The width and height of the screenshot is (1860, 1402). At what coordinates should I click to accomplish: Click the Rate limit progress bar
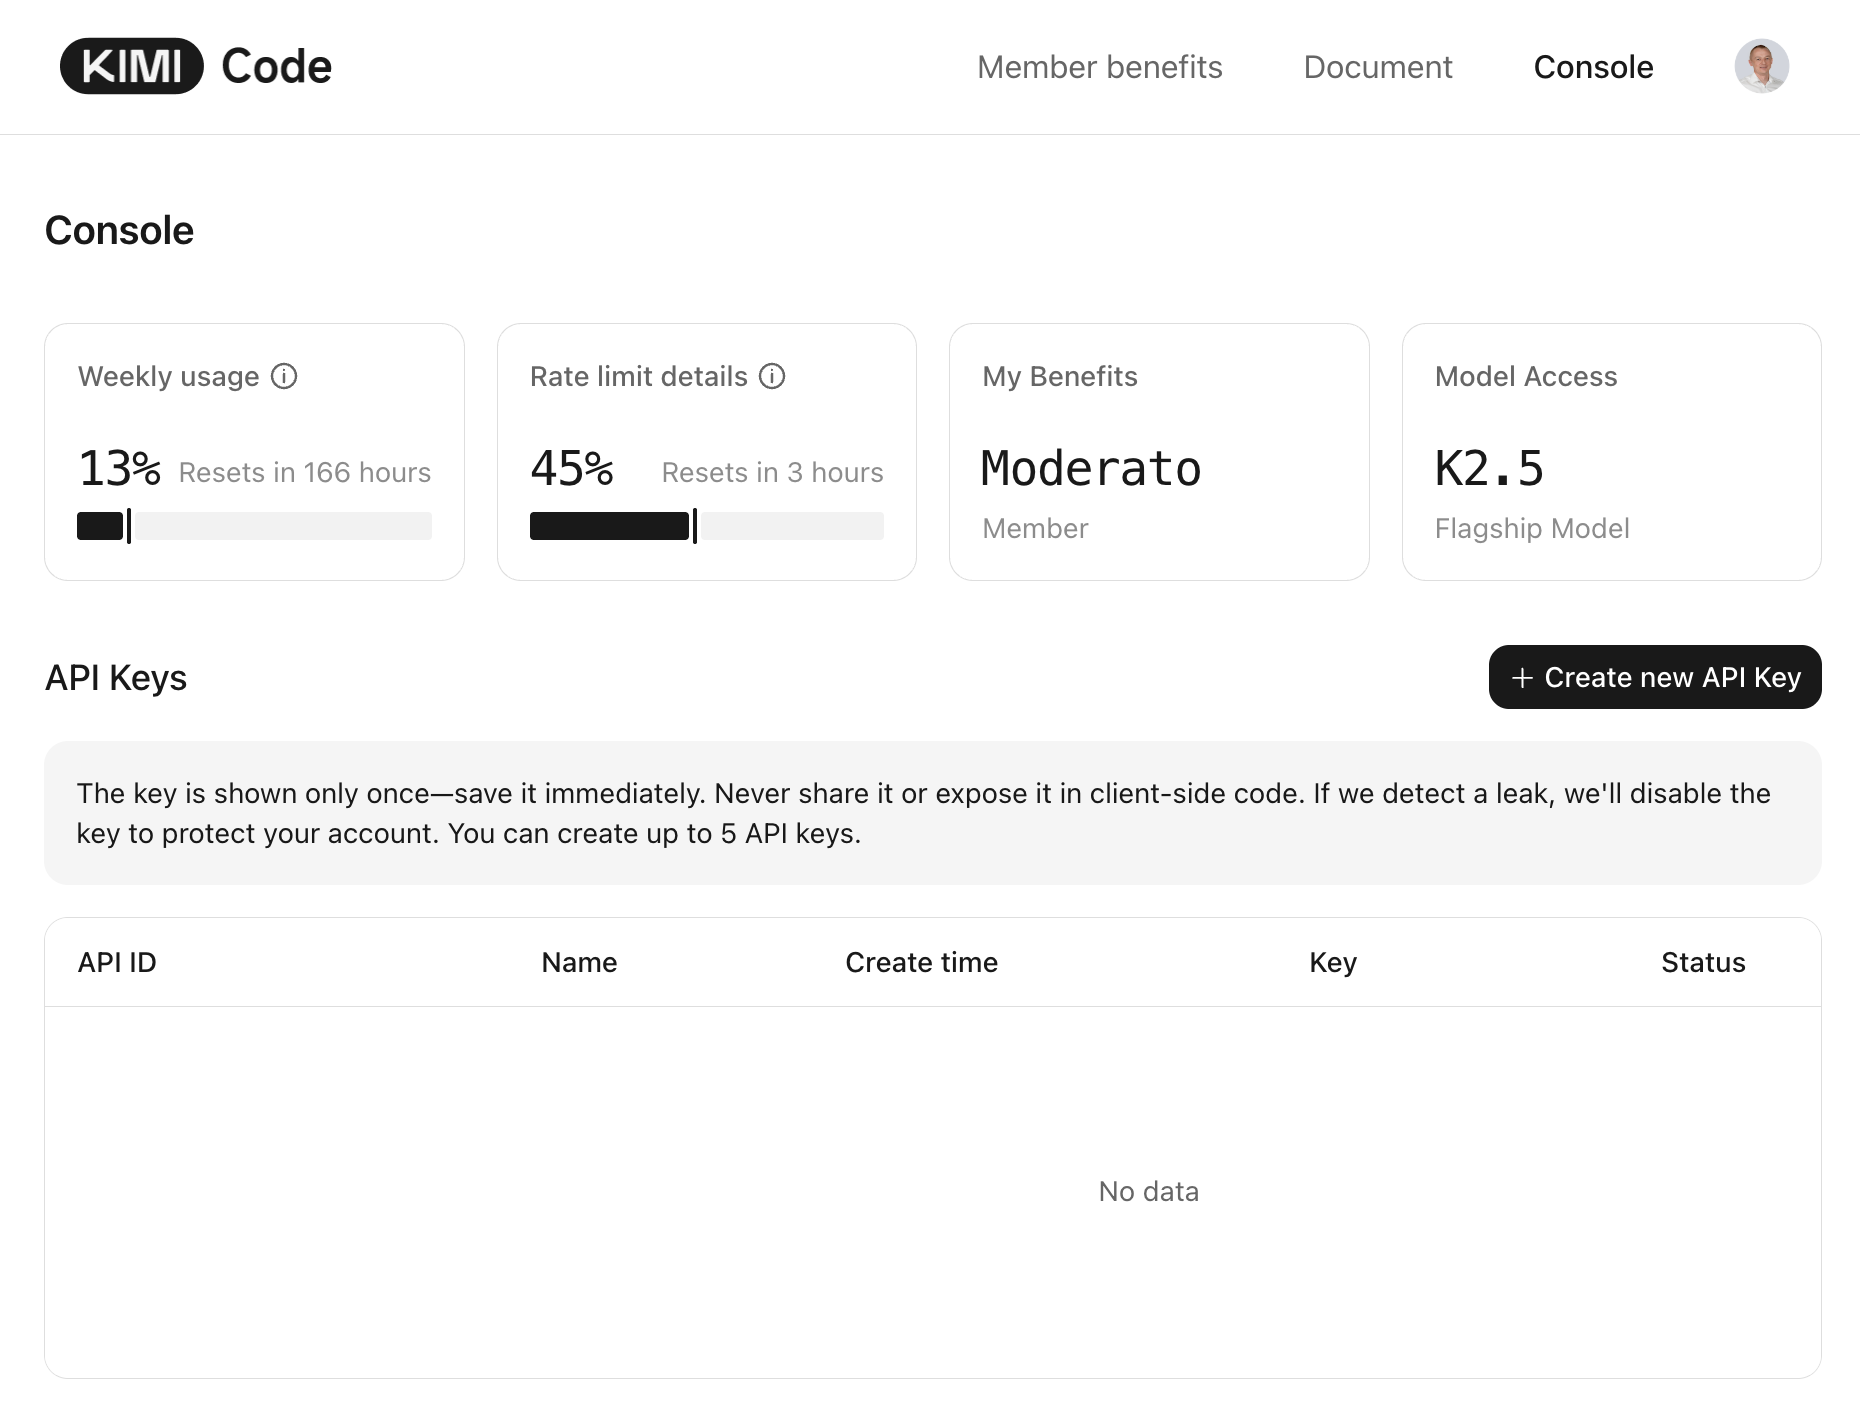point(707,526)
